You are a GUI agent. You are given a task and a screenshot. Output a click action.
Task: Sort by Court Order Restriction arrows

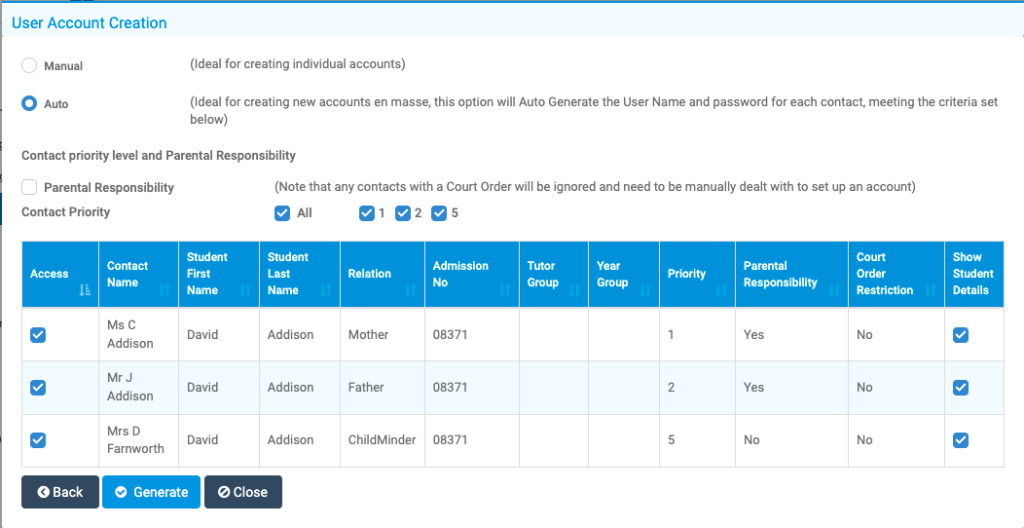pos(931,291)
